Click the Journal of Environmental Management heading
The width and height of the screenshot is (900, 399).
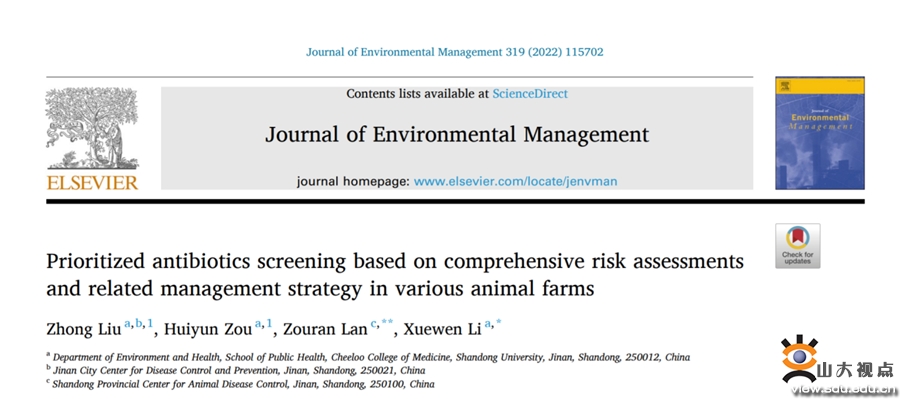click(457, 134)
